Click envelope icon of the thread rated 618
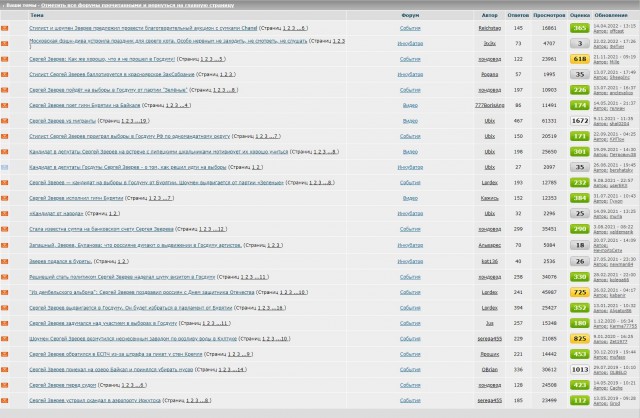This screenshot has height=418, width=640. 4,59
